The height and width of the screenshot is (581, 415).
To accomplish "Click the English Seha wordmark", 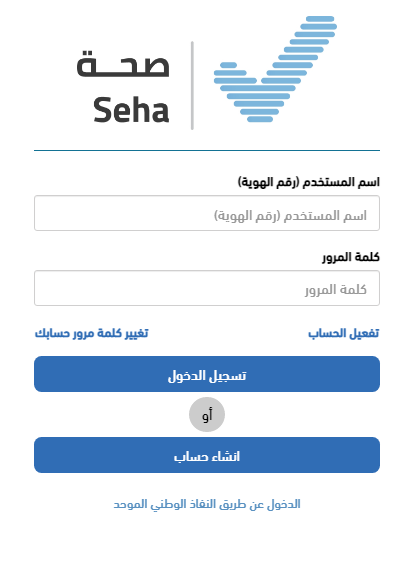I will tap(131, 110).
